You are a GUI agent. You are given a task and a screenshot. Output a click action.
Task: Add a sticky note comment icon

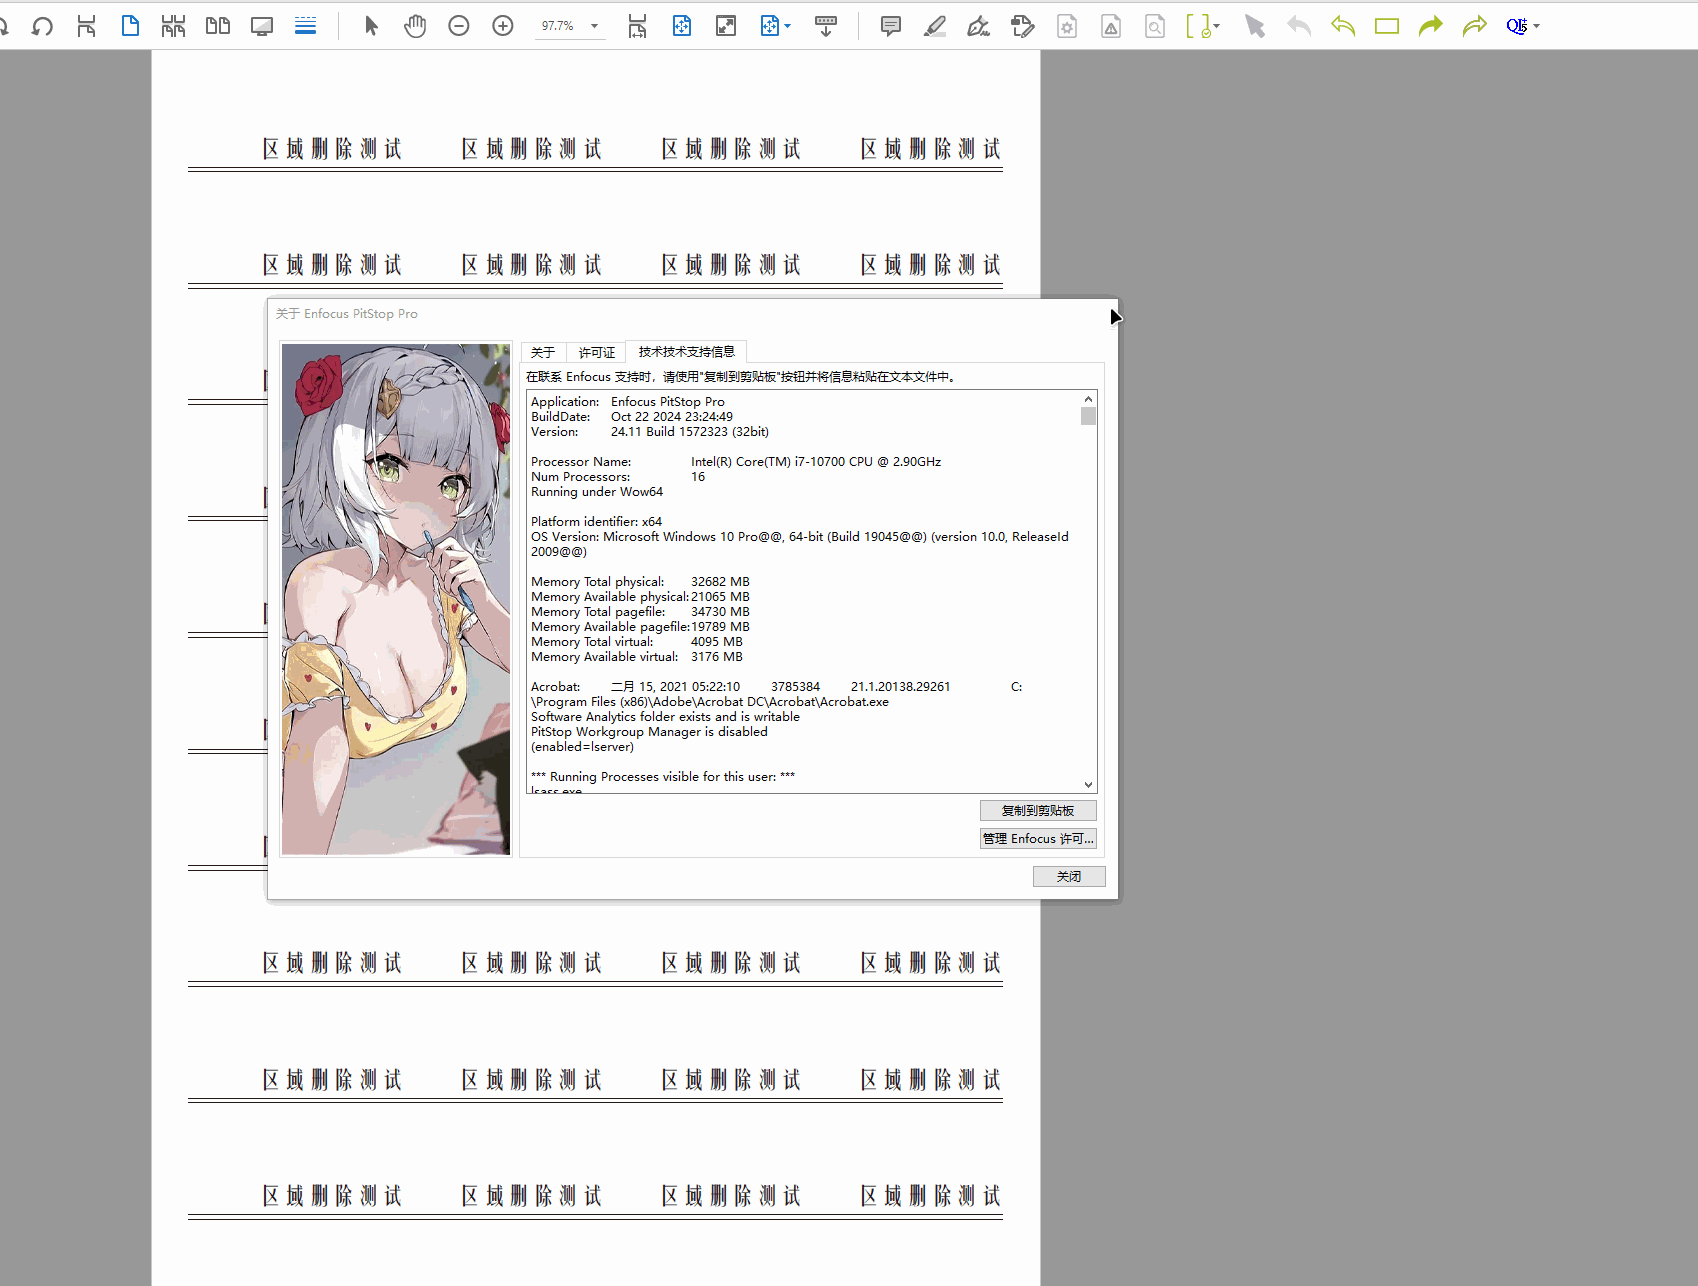tap(891, 26)
